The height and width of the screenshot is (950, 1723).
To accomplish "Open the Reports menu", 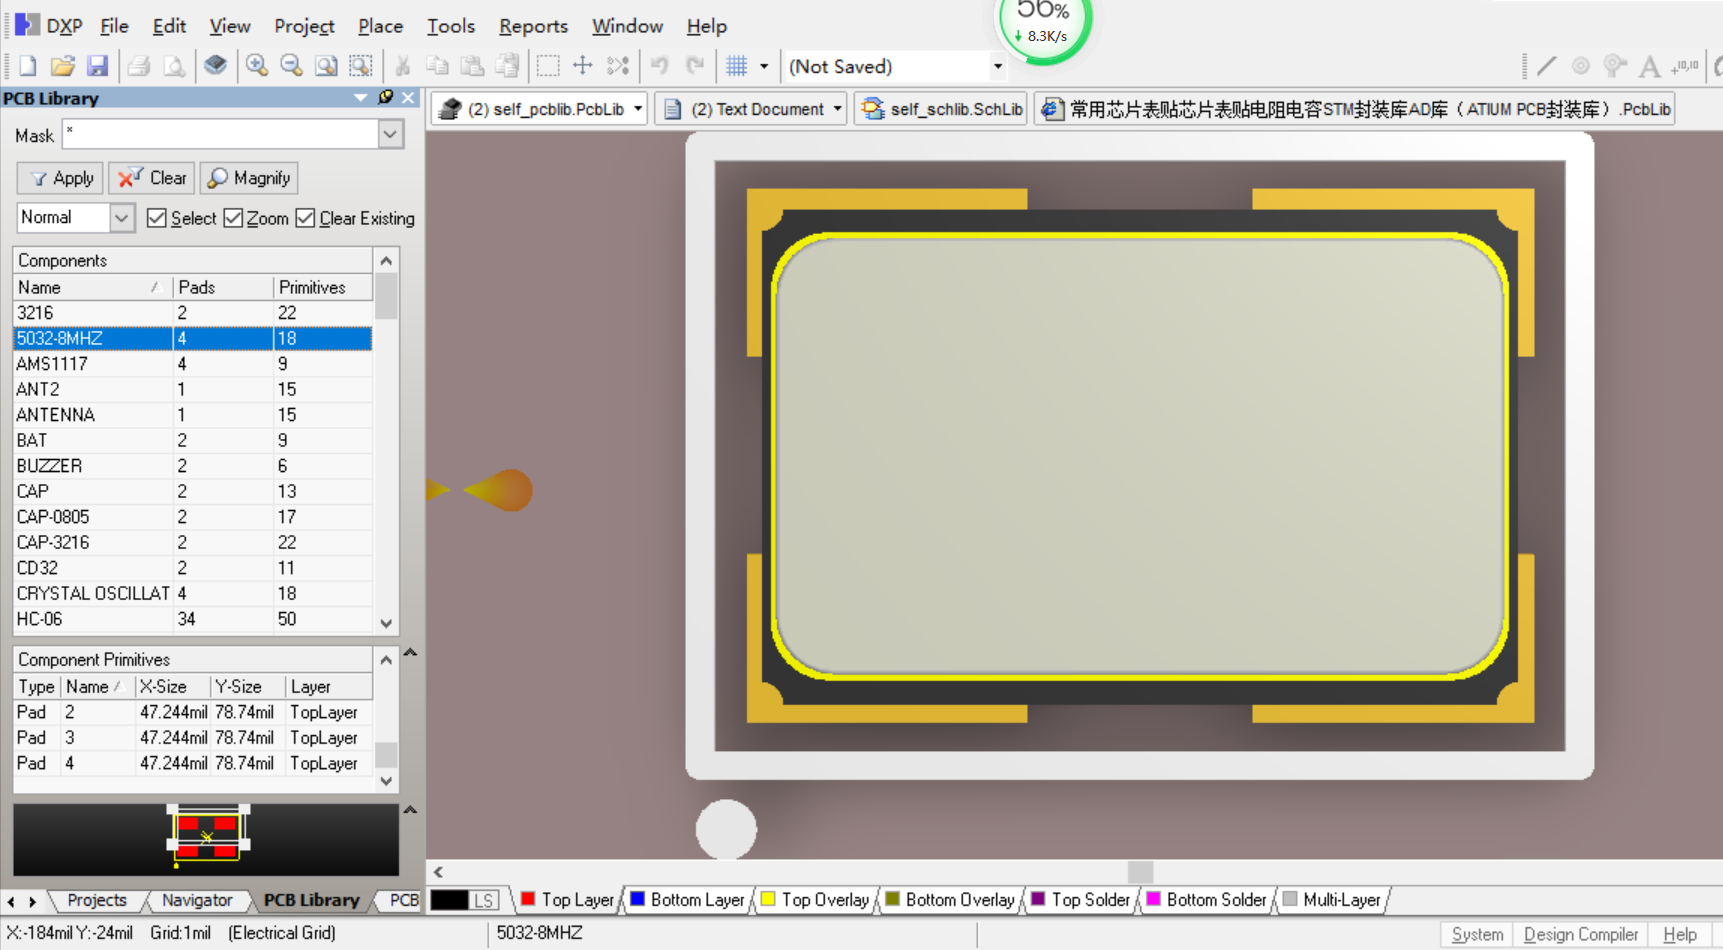I will coord(533,26).
